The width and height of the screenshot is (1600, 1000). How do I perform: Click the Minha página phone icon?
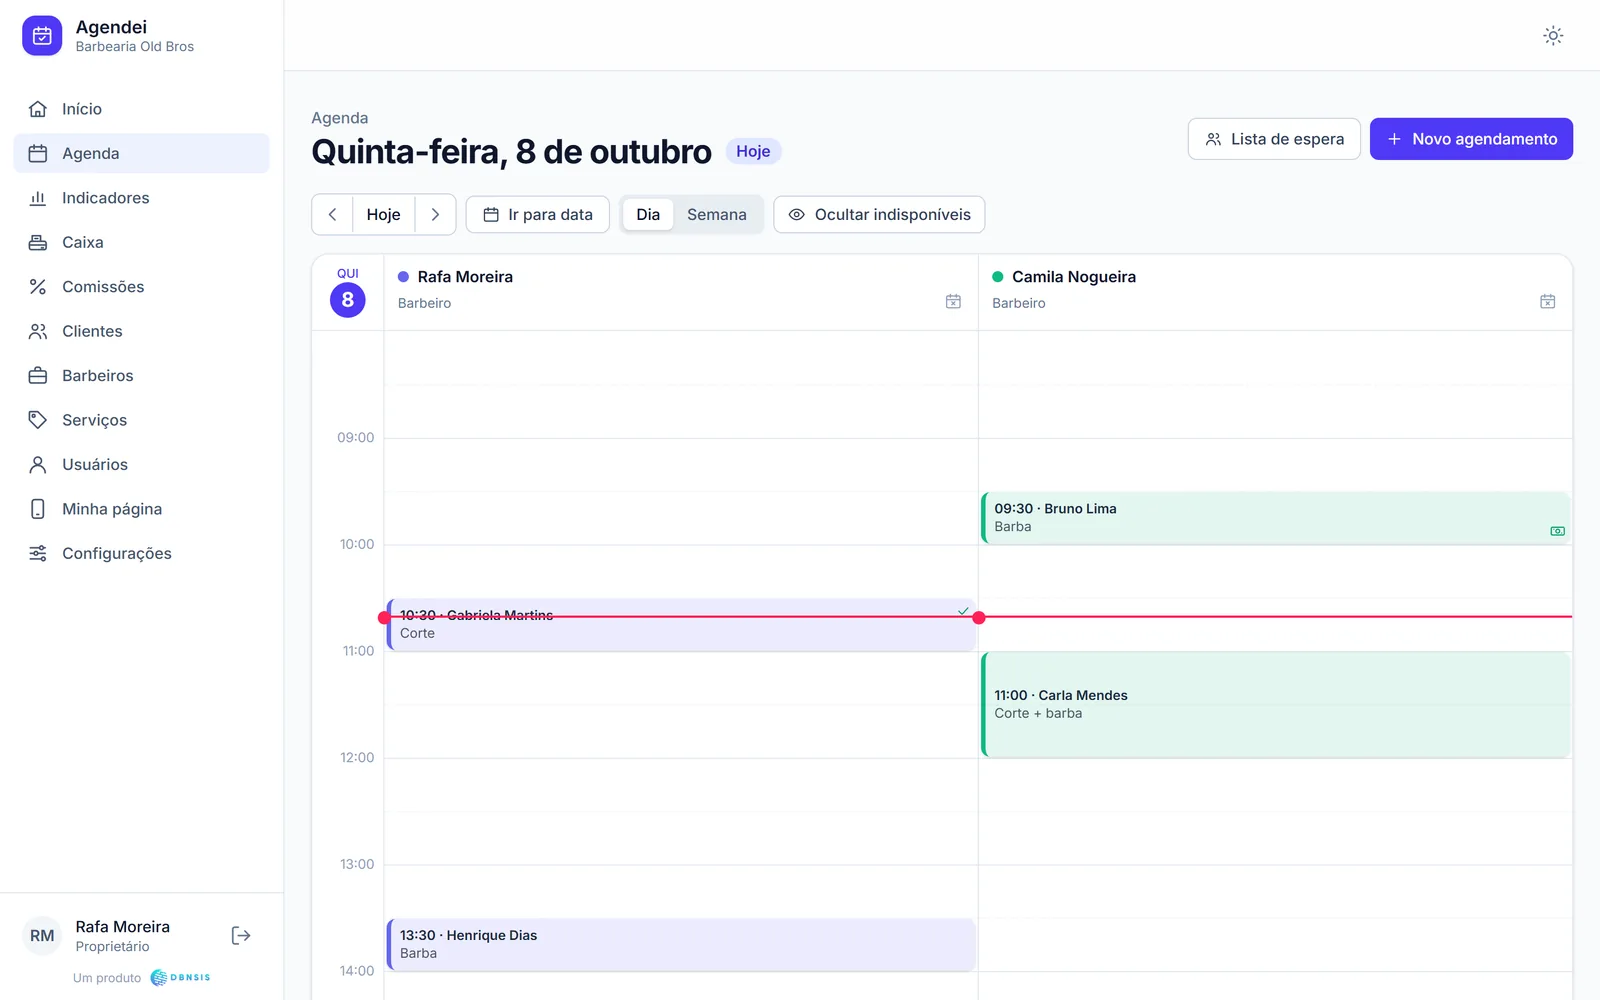tap(38, 509)
